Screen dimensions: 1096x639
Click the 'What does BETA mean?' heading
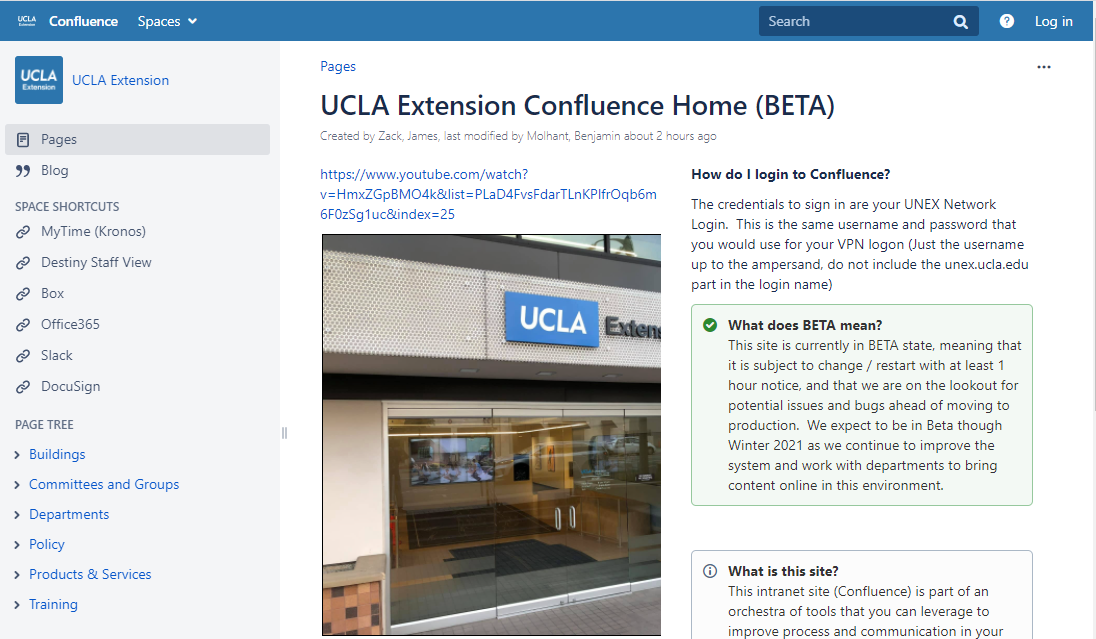[805, 325]
